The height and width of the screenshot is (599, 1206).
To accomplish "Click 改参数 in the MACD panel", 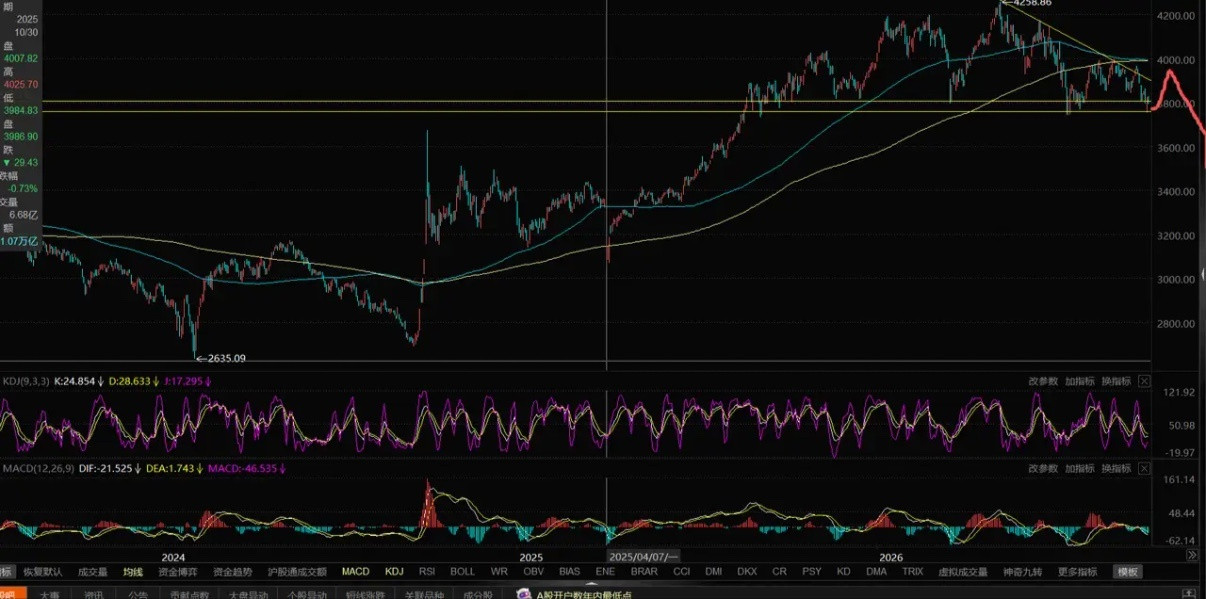I will click(x=1043, y=468).
